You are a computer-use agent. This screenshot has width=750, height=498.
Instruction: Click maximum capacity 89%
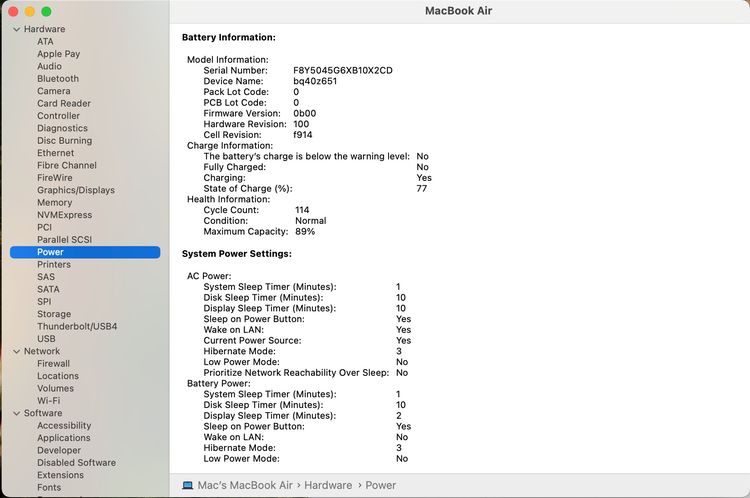[305, 232]
